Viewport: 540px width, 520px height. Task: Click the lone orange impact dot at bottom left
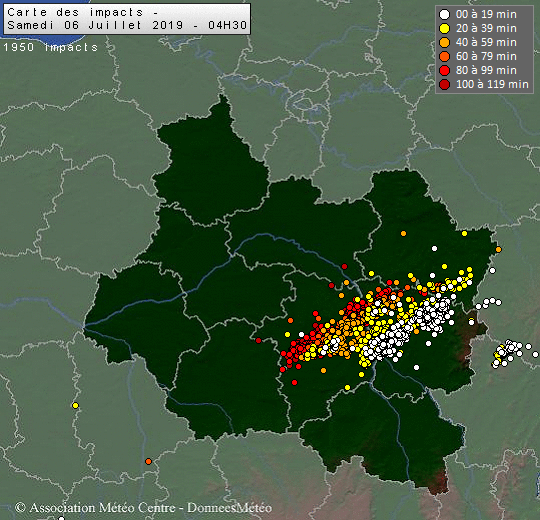[x=148, y=461]
